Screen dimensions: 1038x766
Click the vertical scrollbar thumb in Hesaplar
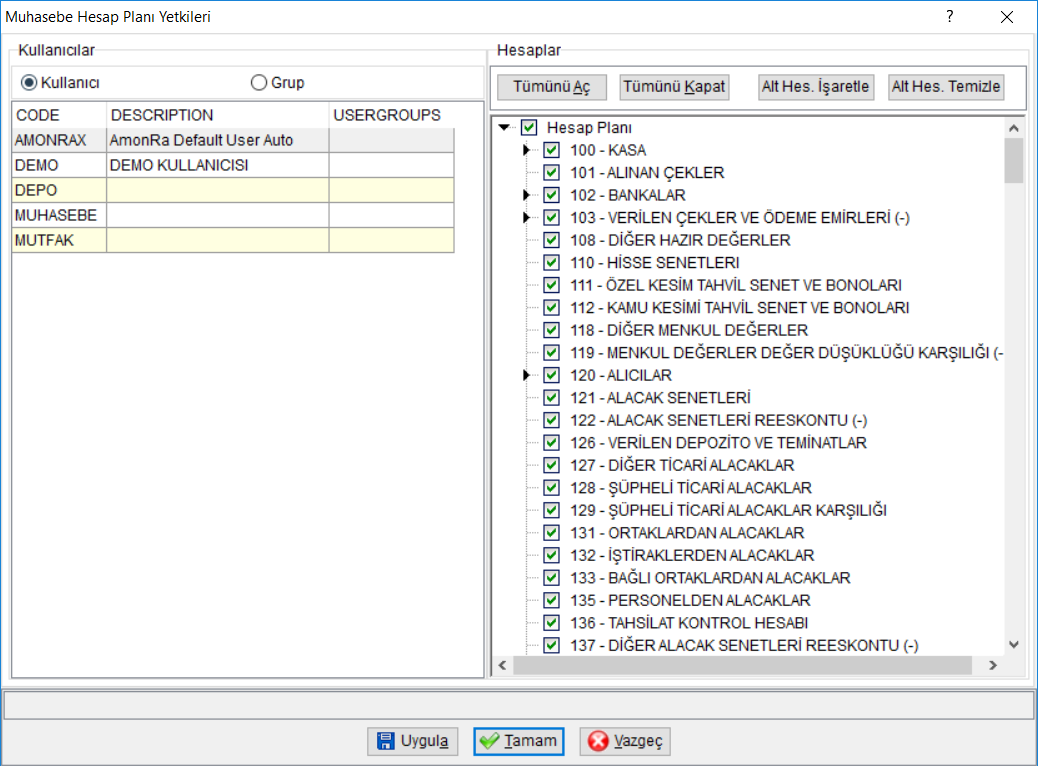coord(1014,160)
